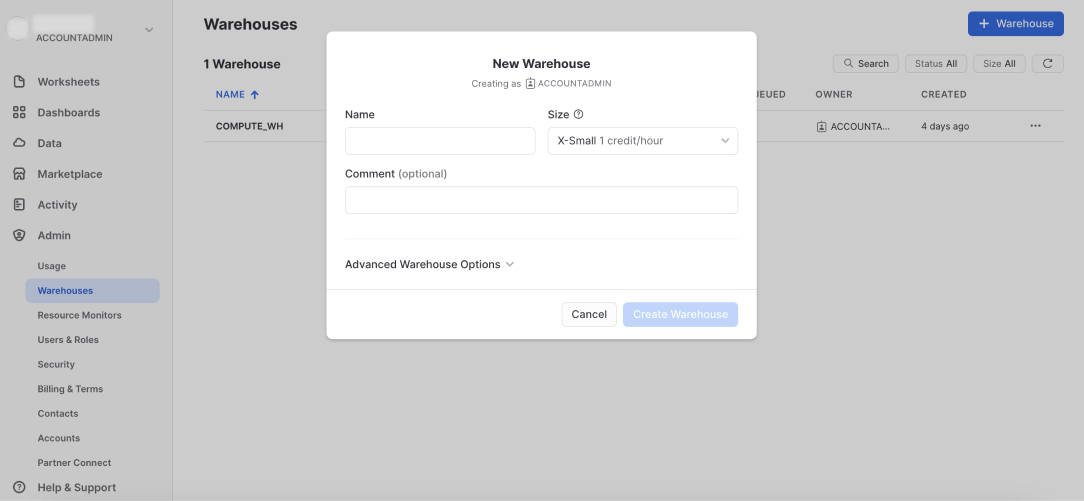Viewport: 1084px width, 501px height.
Task: Open Users & Roles in sidebar
Action: 68,340
